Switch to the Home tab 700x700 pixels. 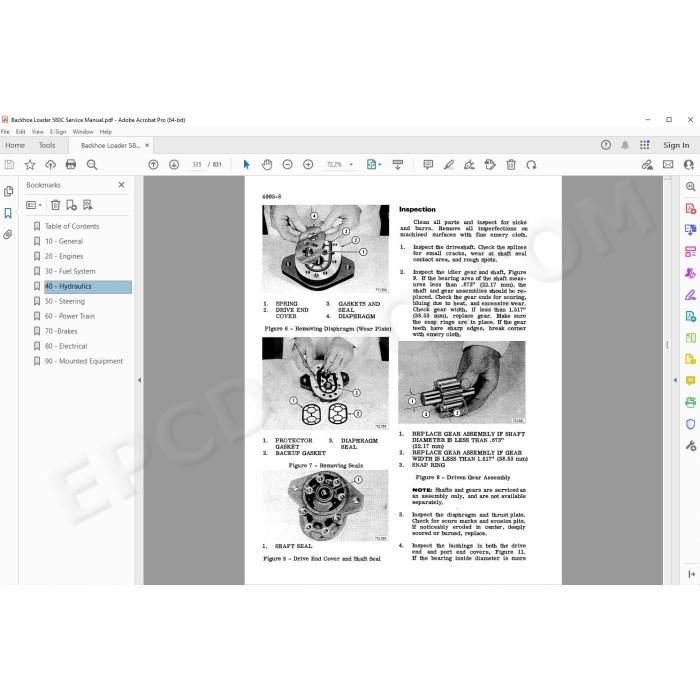click(15, 145)
